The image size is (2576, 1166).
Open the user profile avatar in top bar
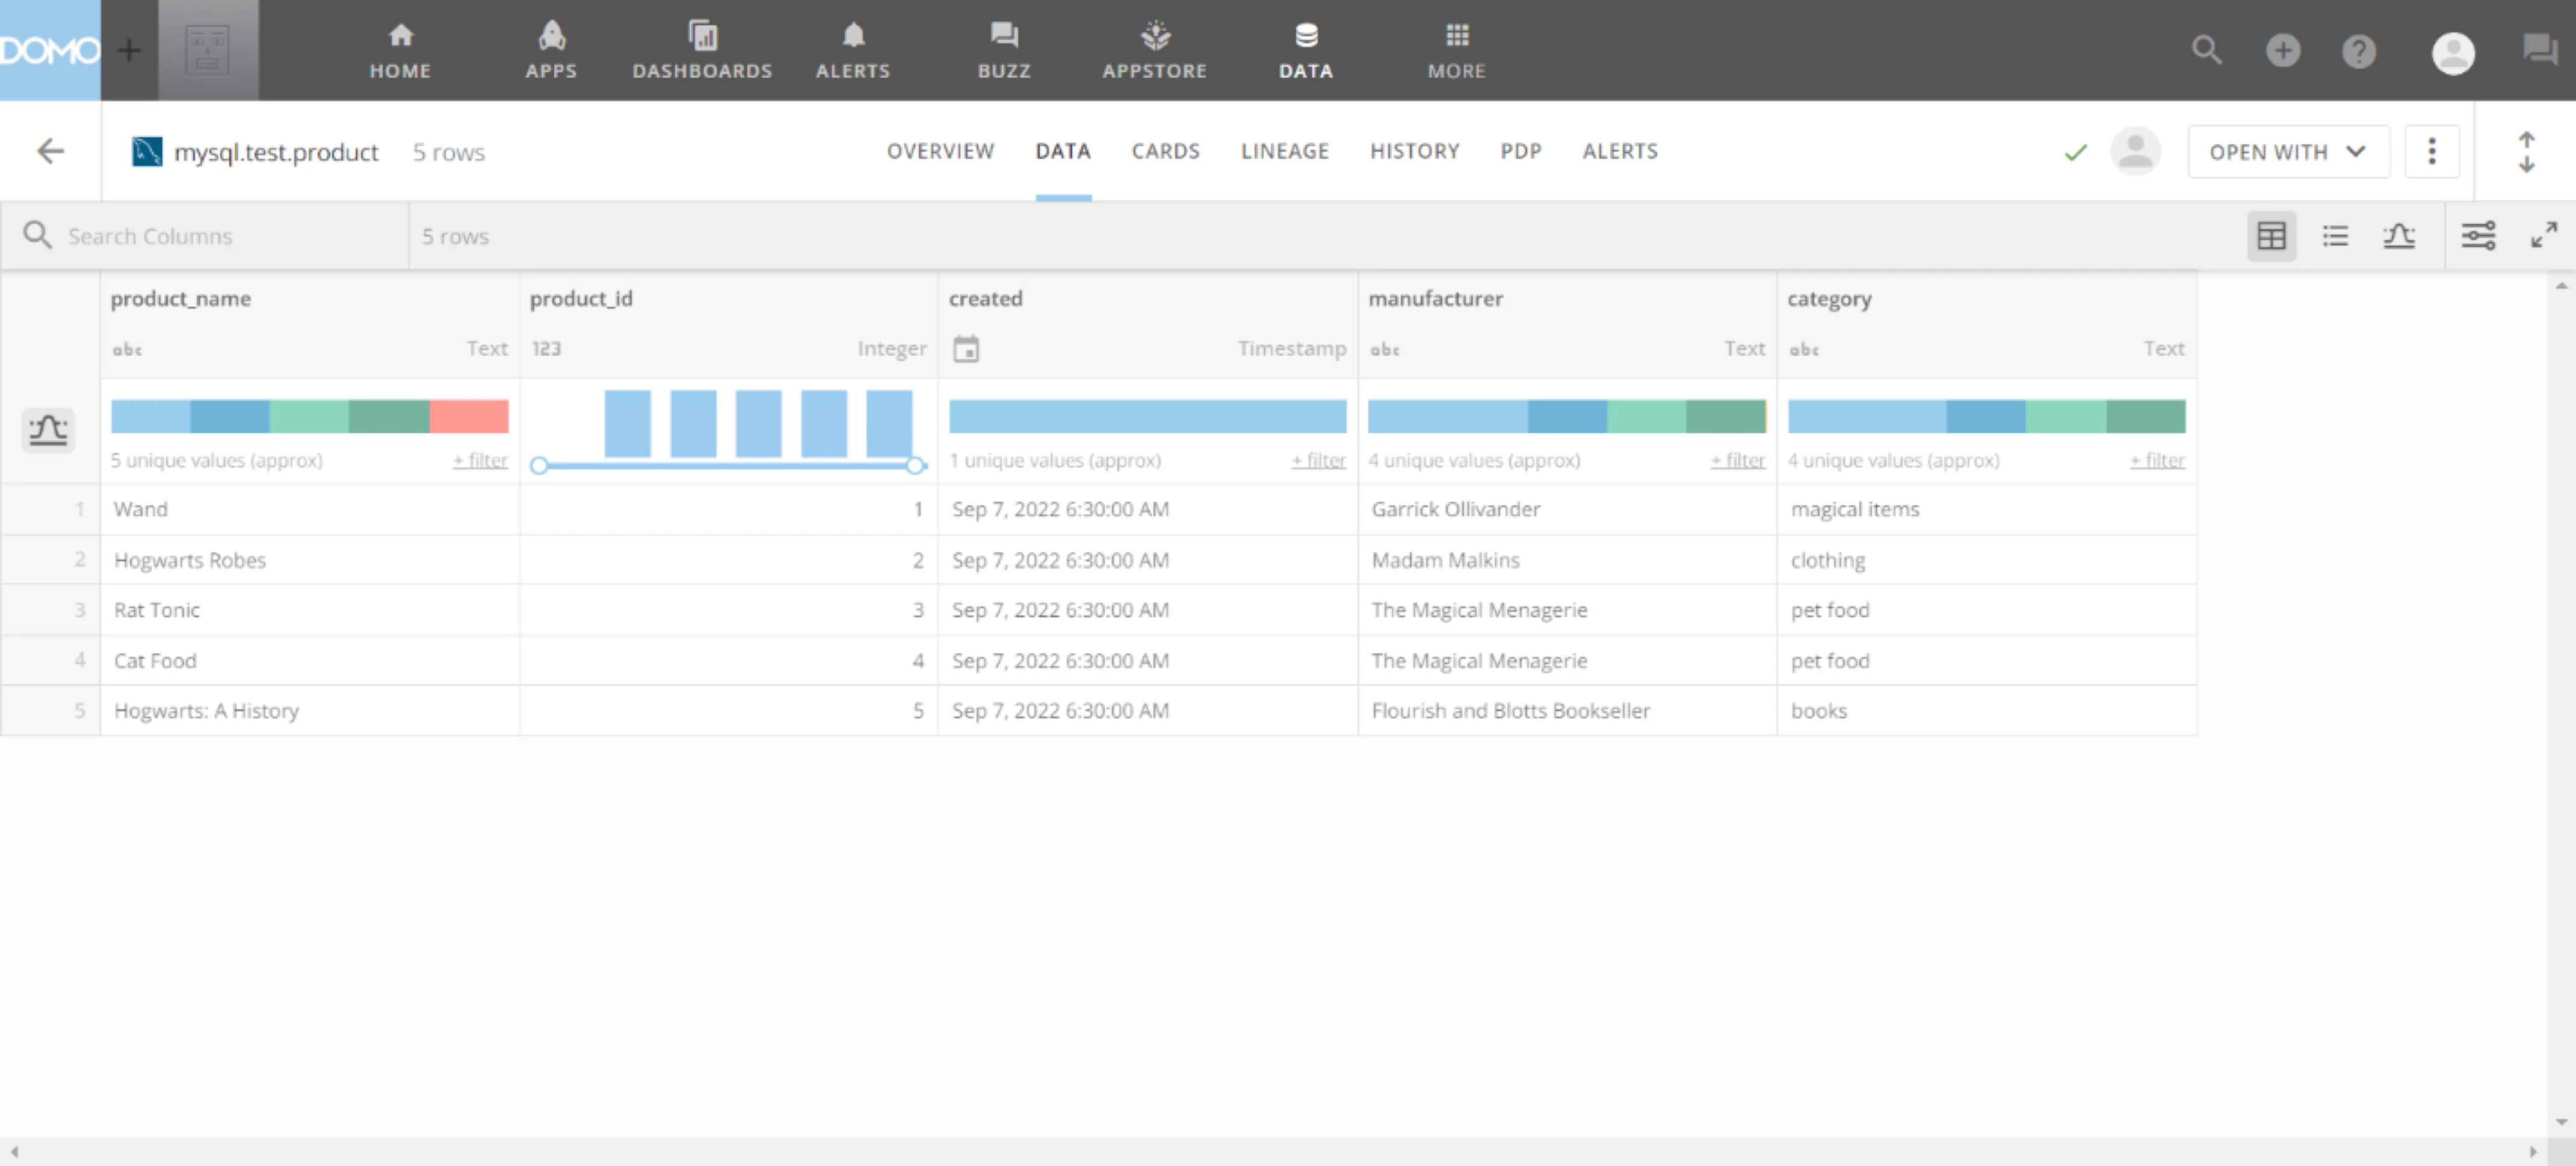[x=2453, y=52]
